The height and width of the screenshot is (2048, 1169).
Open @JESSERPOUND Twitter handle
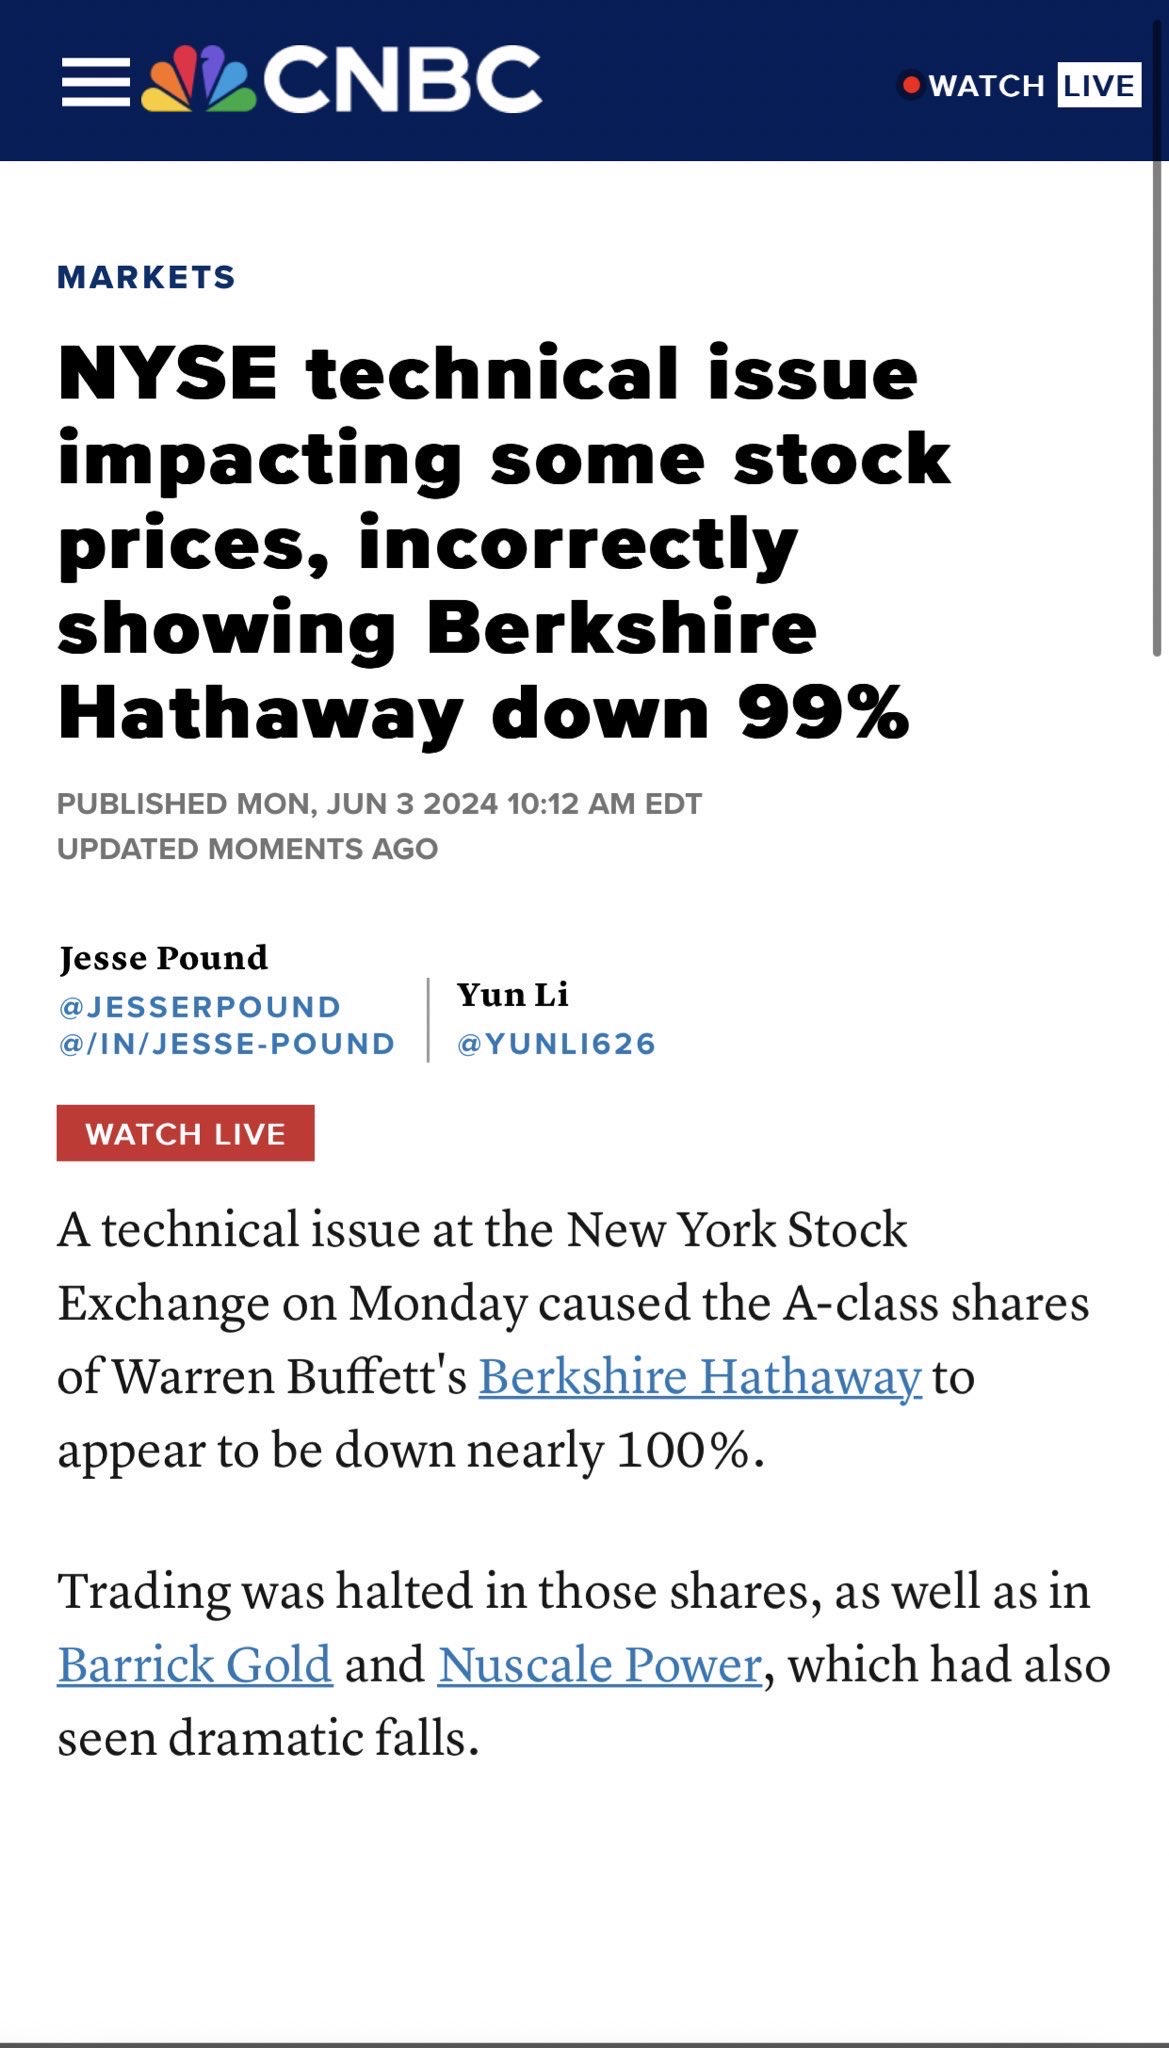pyautogui.click(x=200, y=1006)
